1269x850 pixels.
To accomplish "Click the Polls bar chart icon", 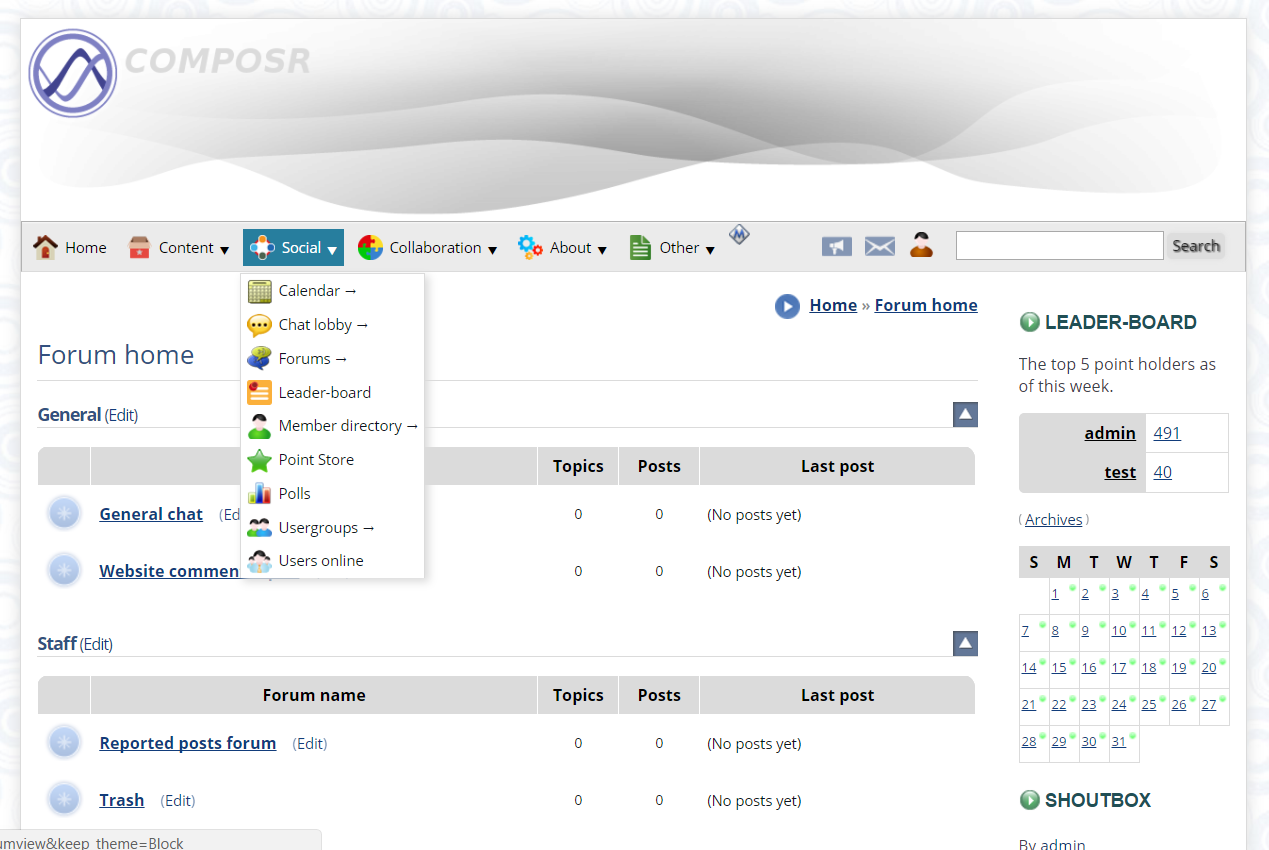I will [x=260, y=494].
